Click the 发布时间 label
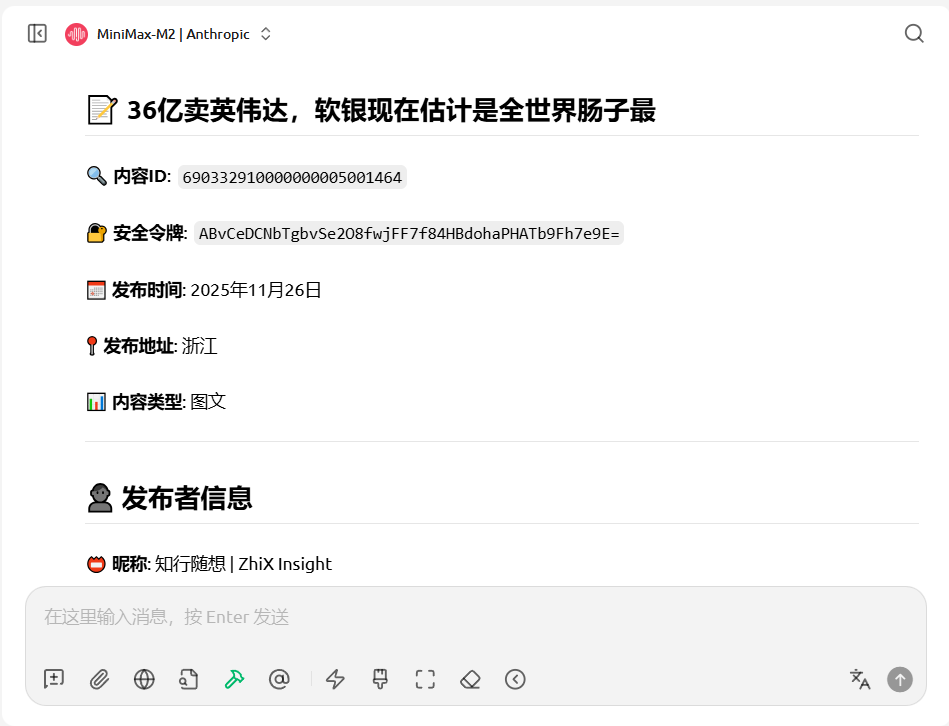This screenshot has height=726, width=949. 148,290
